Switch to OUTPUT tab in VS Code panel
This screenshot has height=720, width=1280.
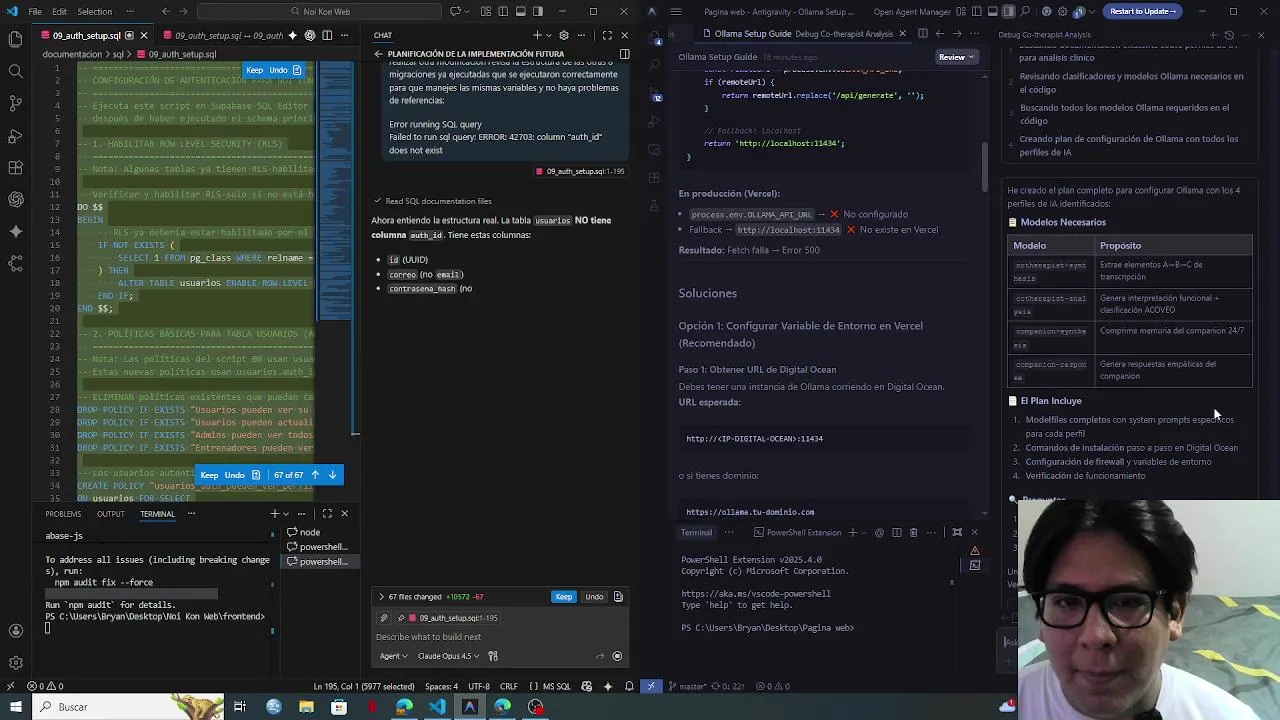(x=110, y=514)
